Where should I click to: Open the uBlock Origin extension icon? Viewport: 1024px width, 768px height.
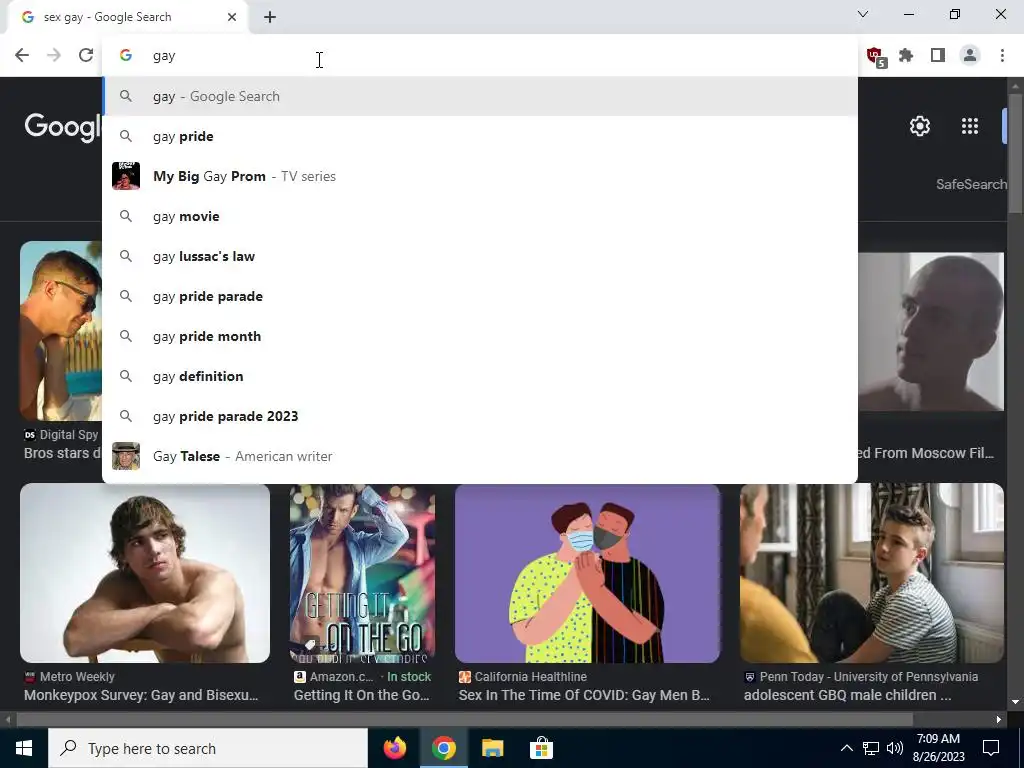875,56
